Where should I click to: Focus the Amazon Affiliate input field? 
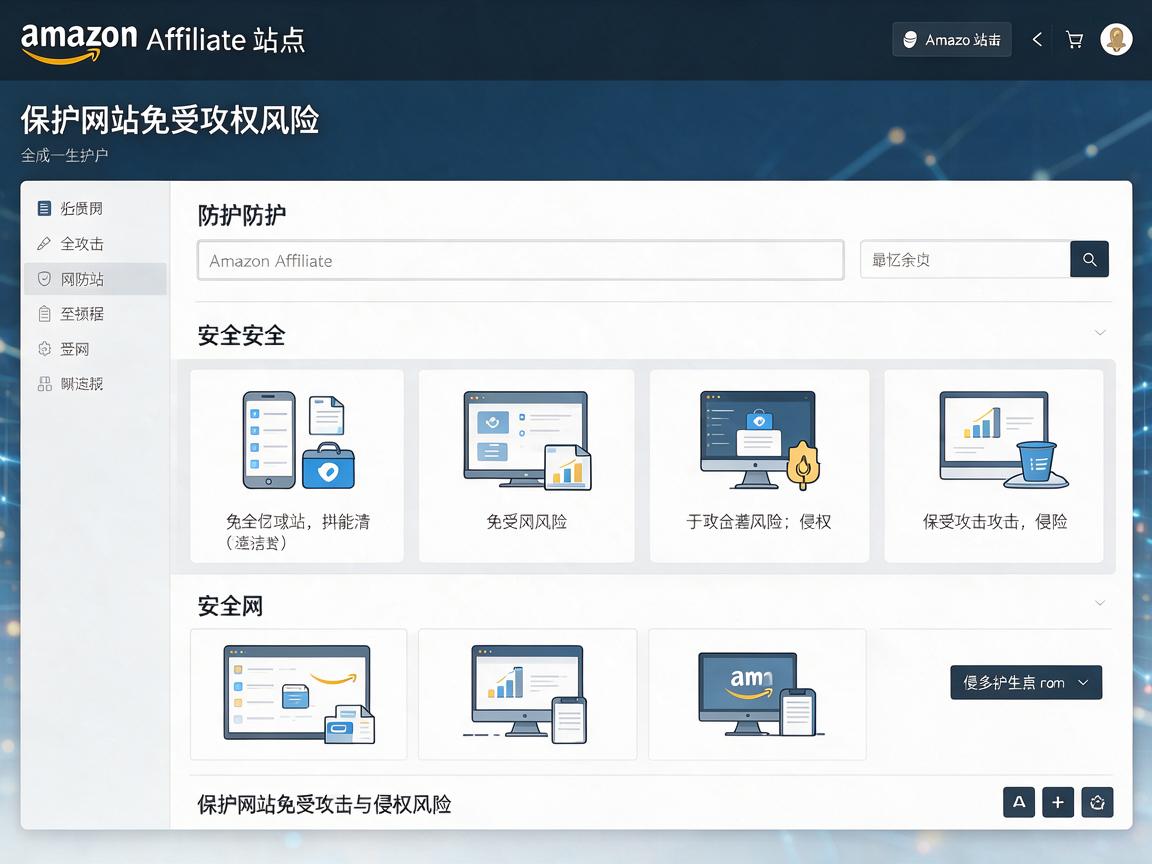[x=520, y=260]
